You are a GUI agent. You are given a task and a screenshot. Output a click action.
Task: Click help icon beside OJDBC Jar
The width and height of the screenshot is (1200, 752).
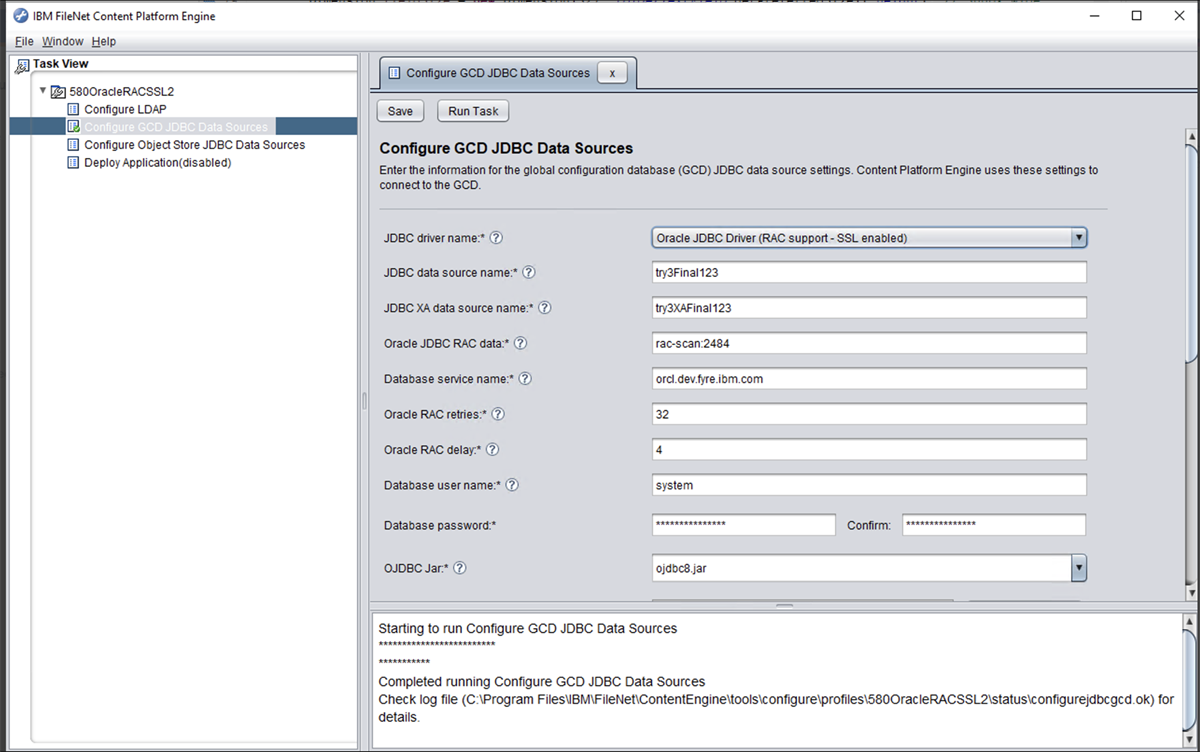click(x=459, y=568)
